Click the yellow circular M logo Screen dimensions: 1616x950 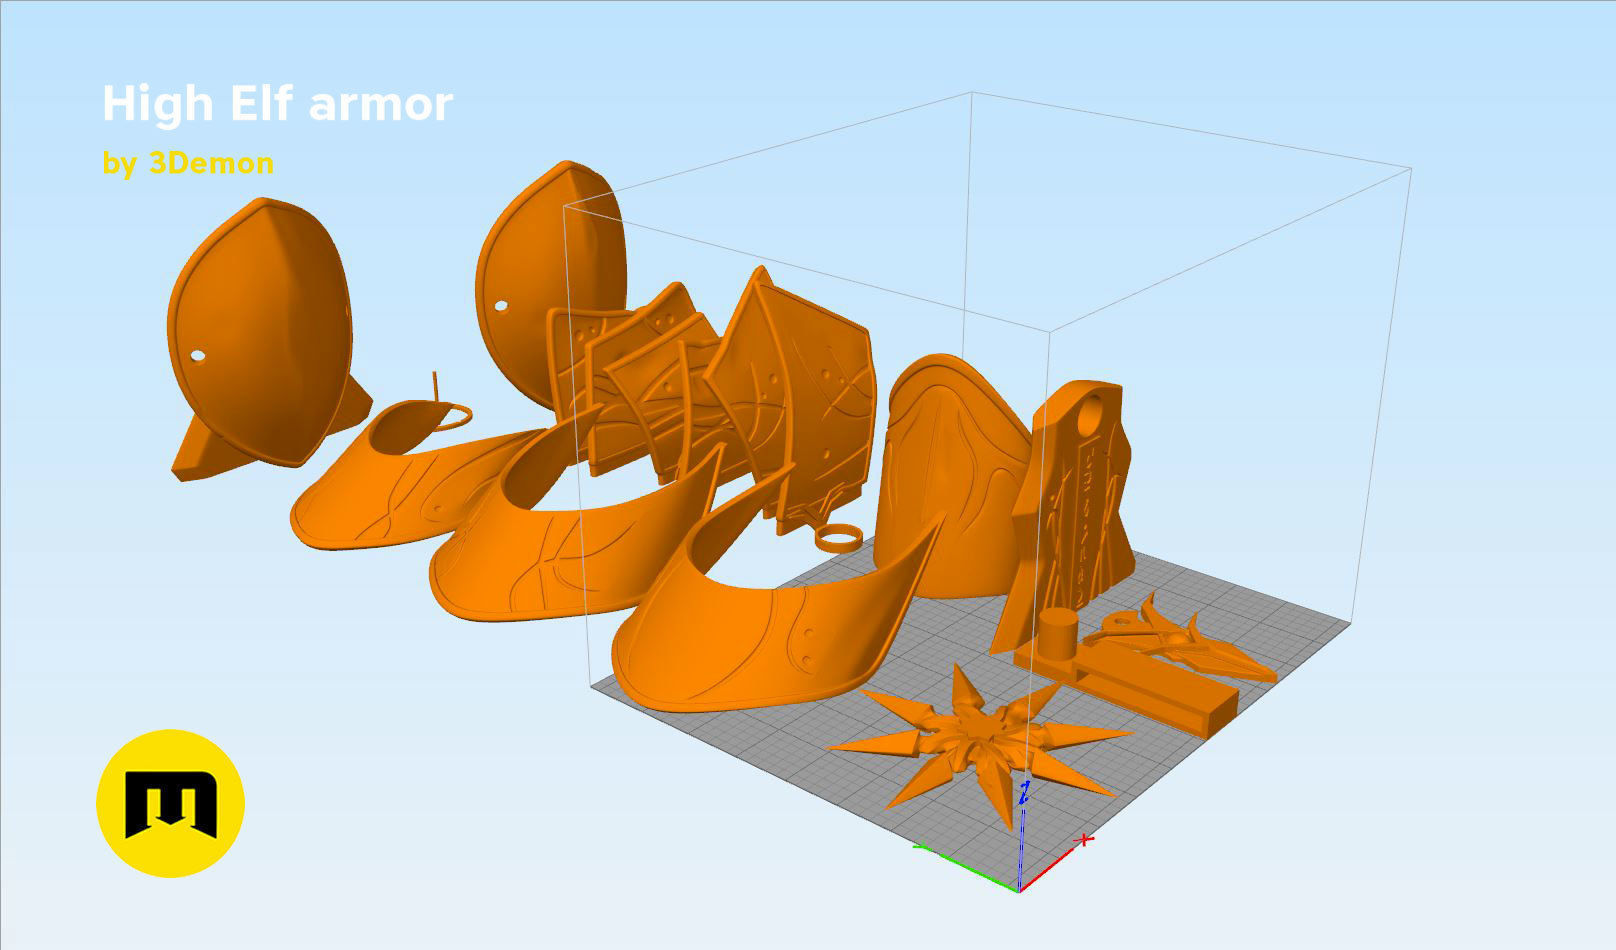pos(170,803)
